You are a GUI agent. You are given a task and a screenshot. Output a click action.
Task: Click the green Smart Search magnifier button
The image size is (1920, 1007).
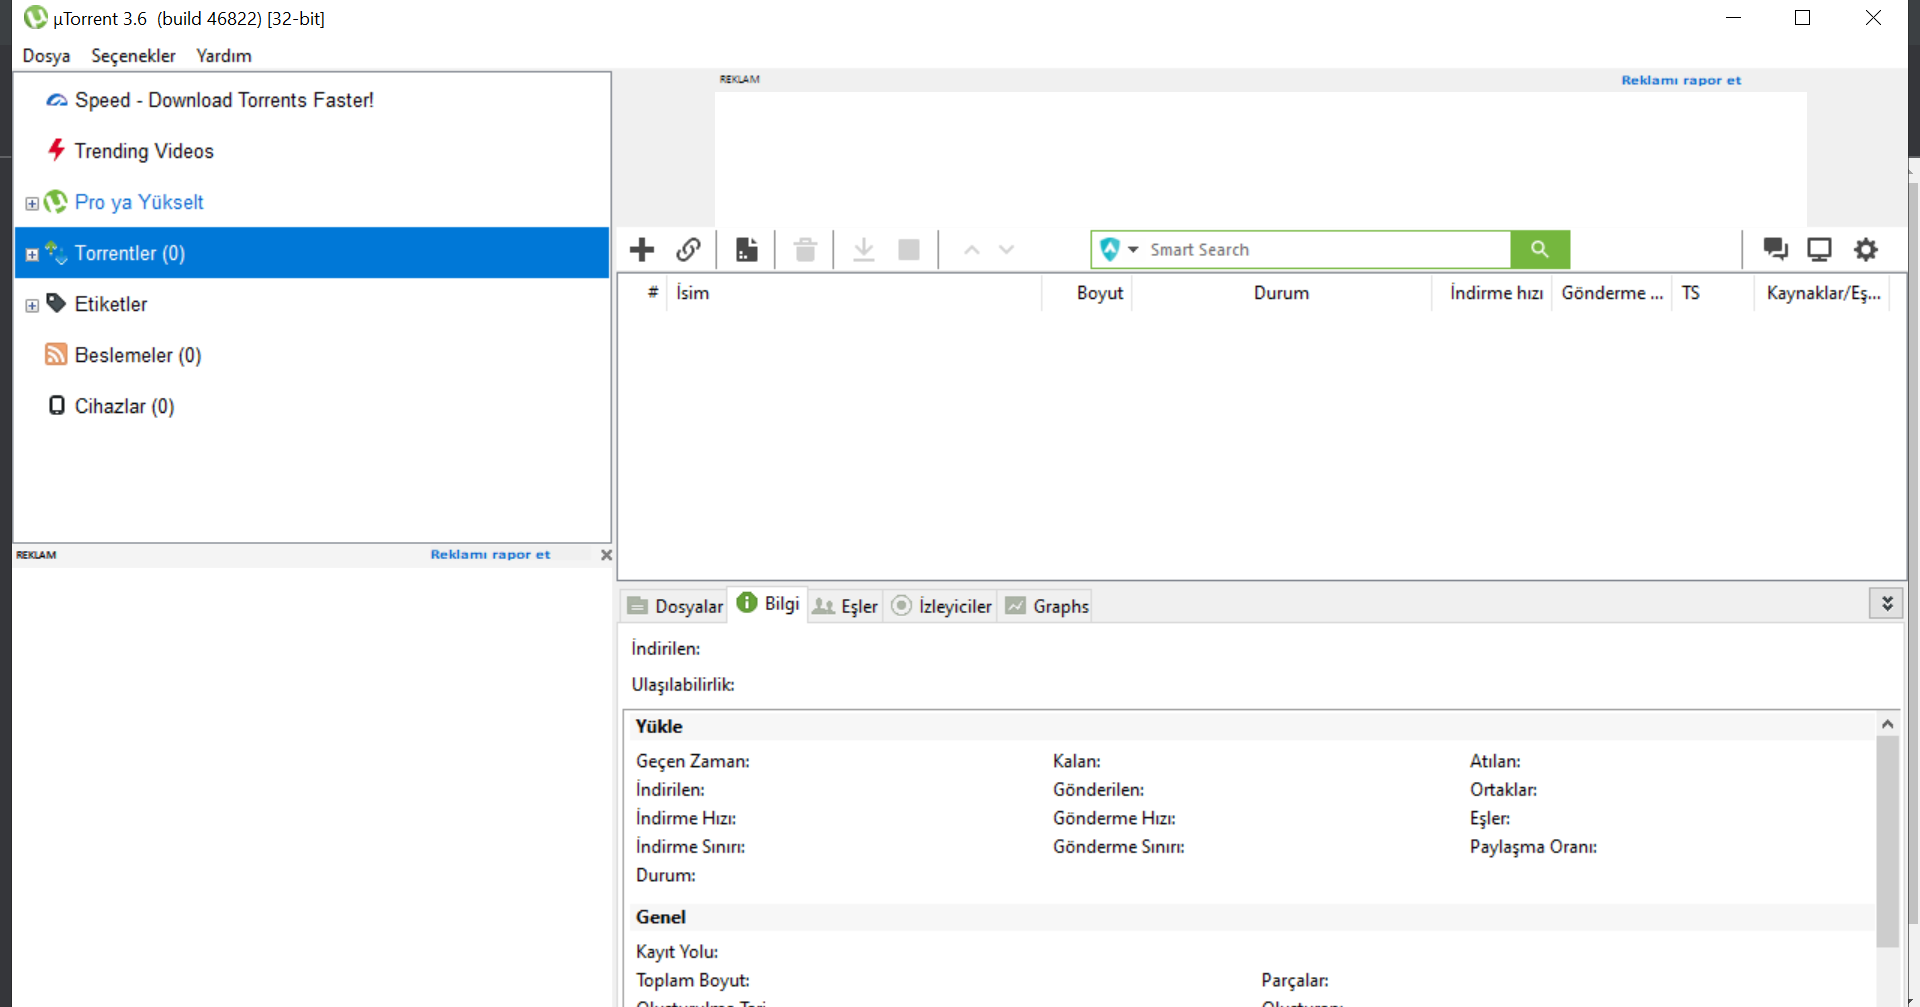point(1540,249)
